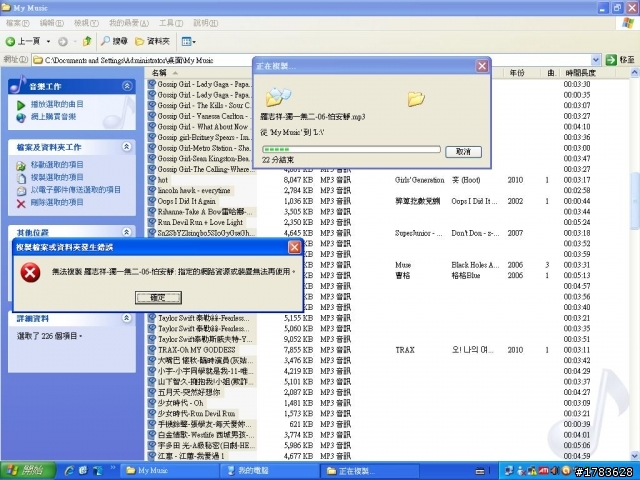Click Shop for music online (網上購買音樂) link
The height and width of the screenshot is (480, 640).
(53, 117)
